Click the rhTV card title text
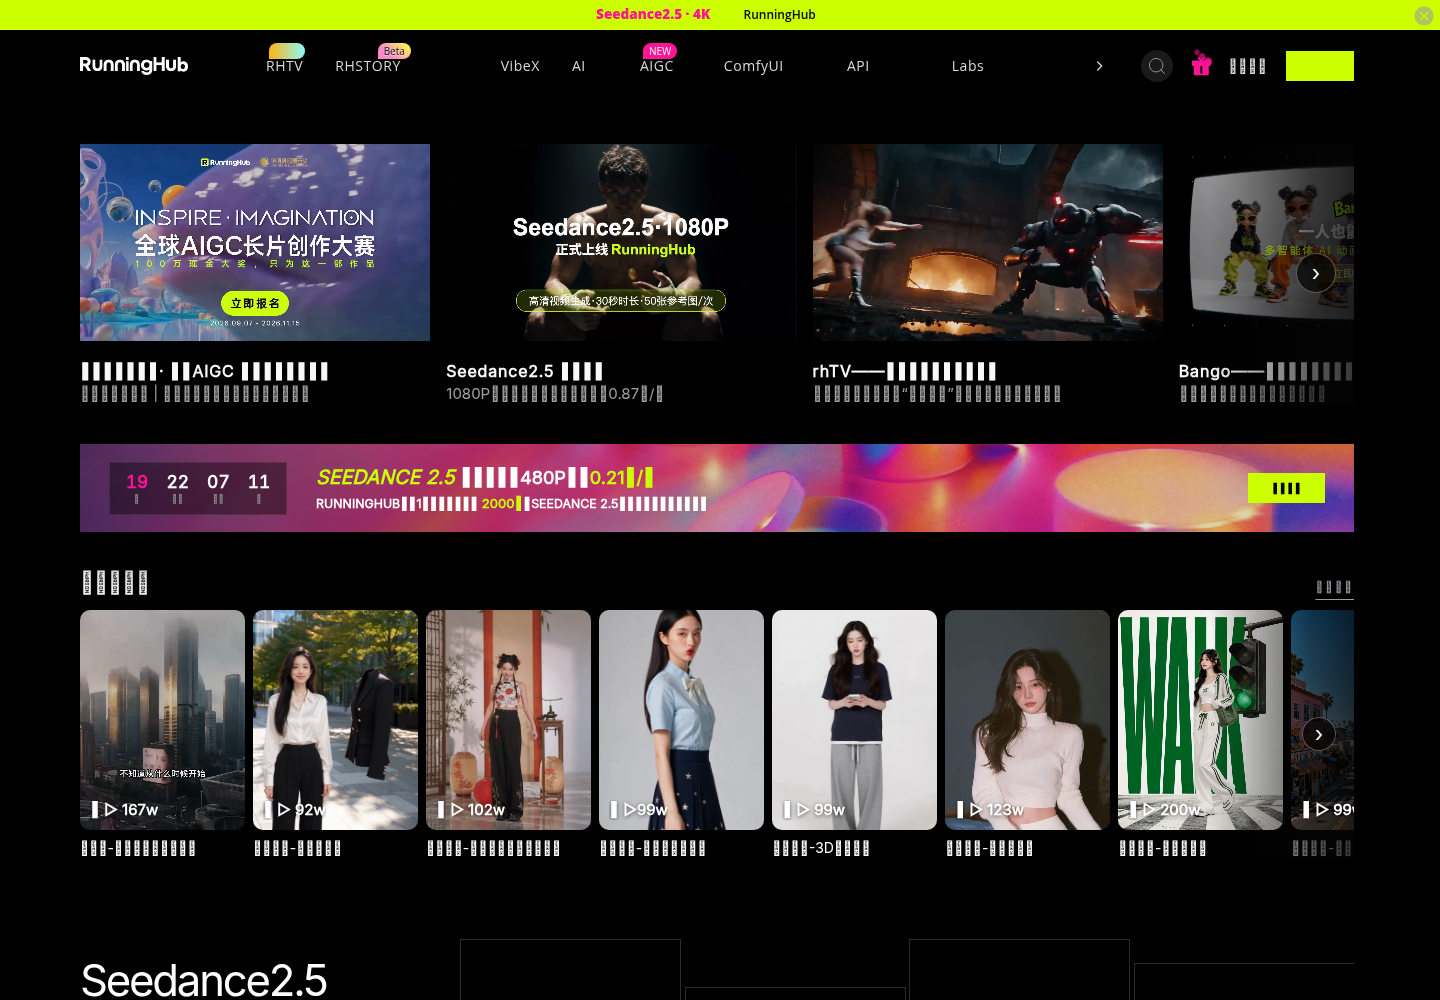The width and height of the screenshot is (1440, 1000). point(904,371)
